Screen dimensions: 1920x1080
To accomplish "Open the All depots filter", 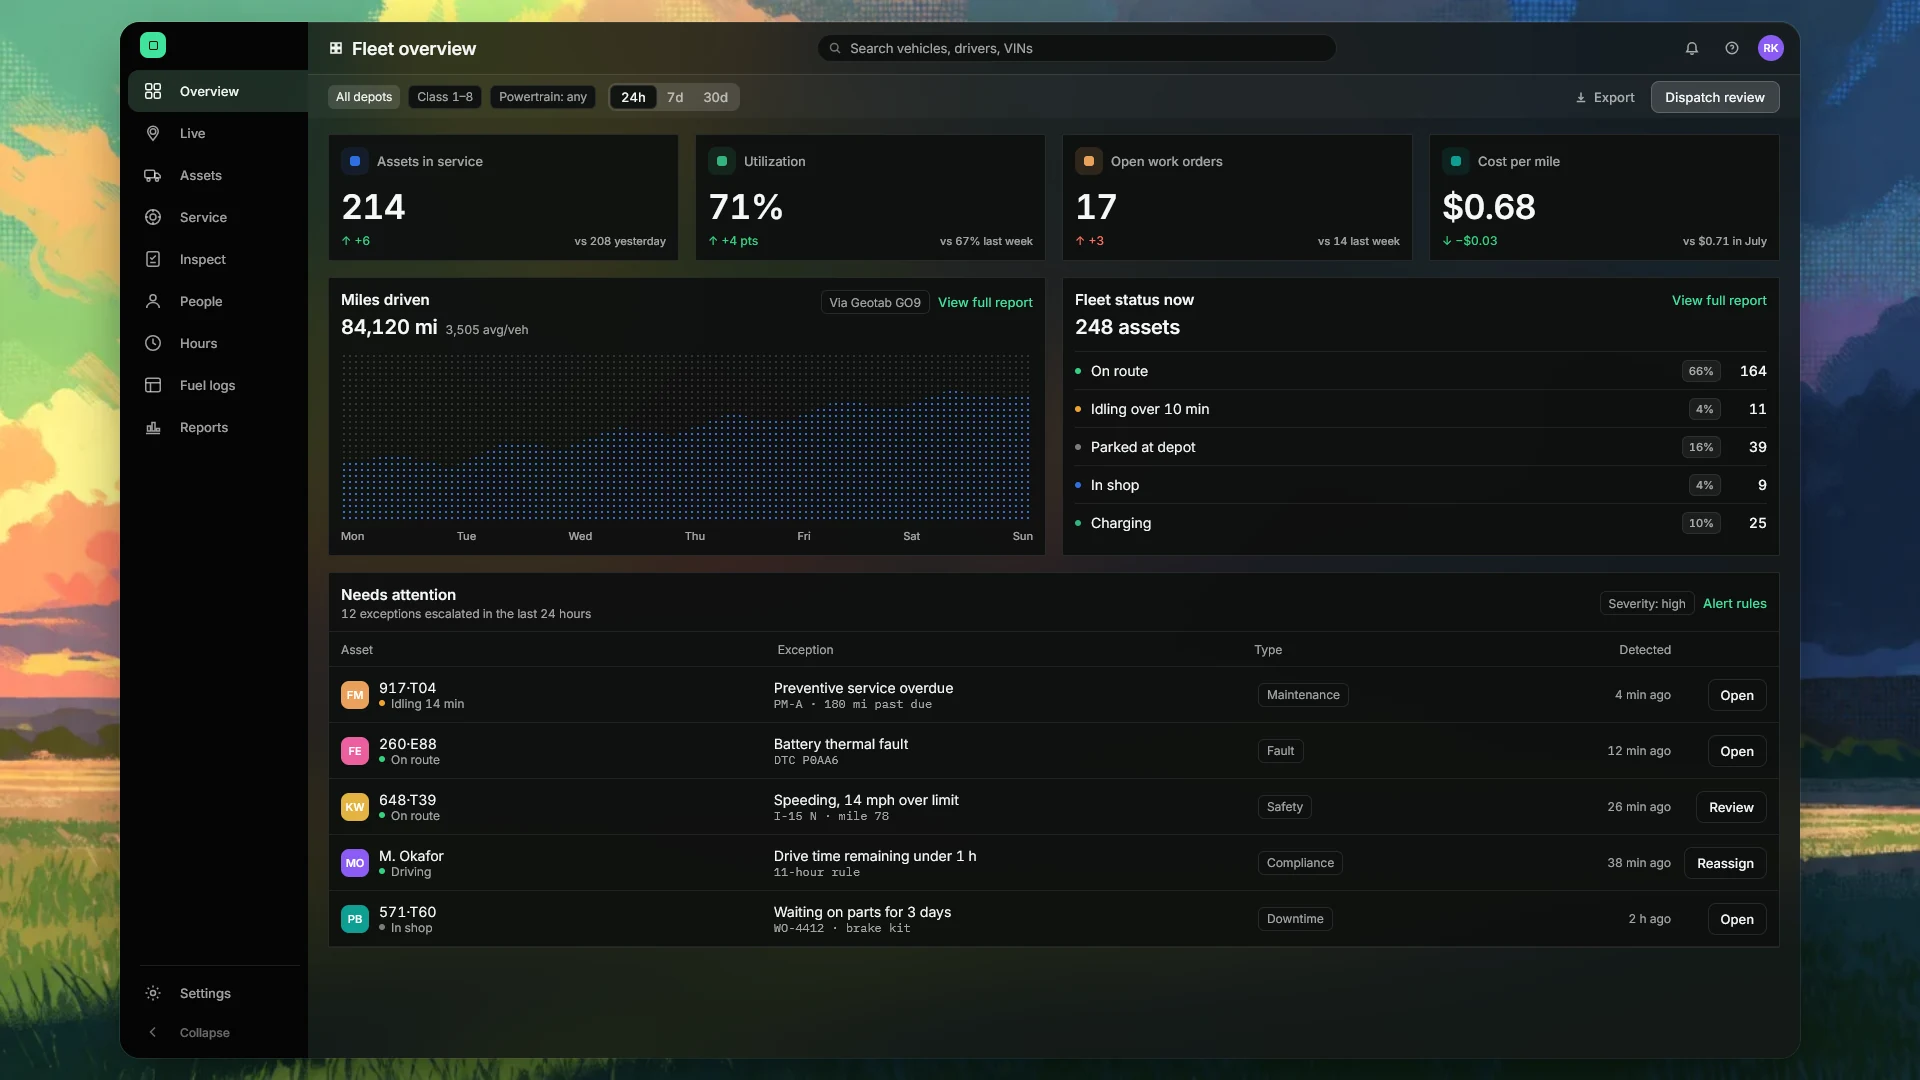I will (364, 97).
